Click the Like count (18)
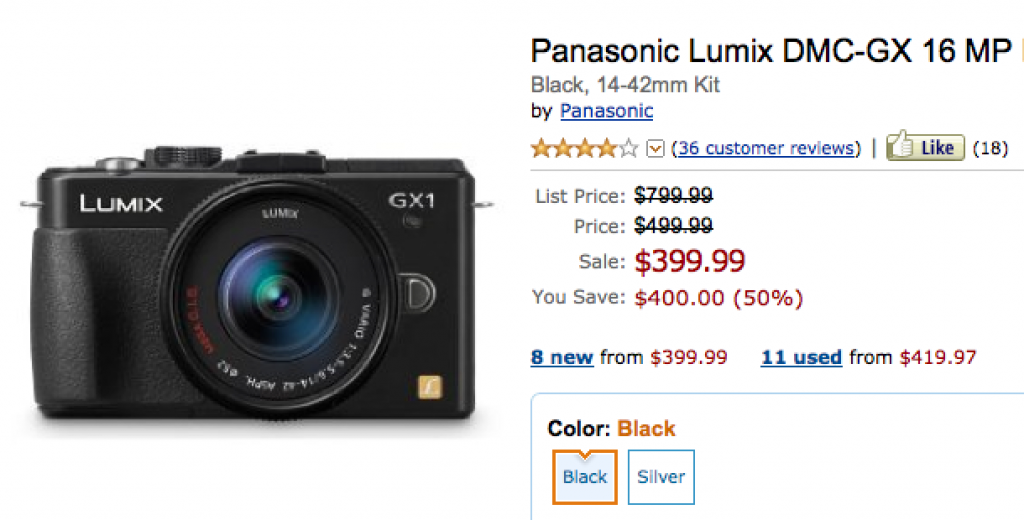This screenshot has height=520, width=1024. point(990,148)
